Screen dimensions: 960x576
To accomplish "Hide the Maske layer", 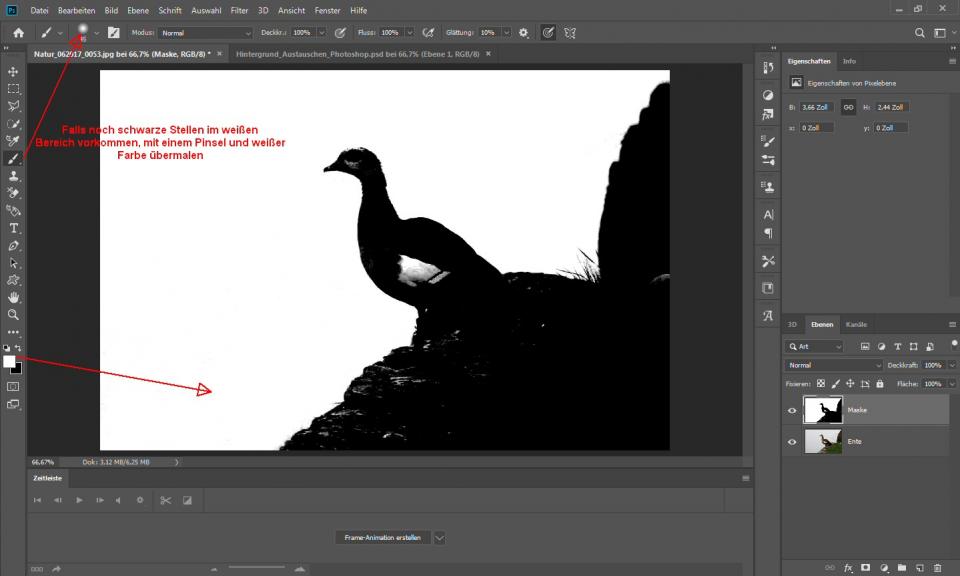I will pos(793,410).
